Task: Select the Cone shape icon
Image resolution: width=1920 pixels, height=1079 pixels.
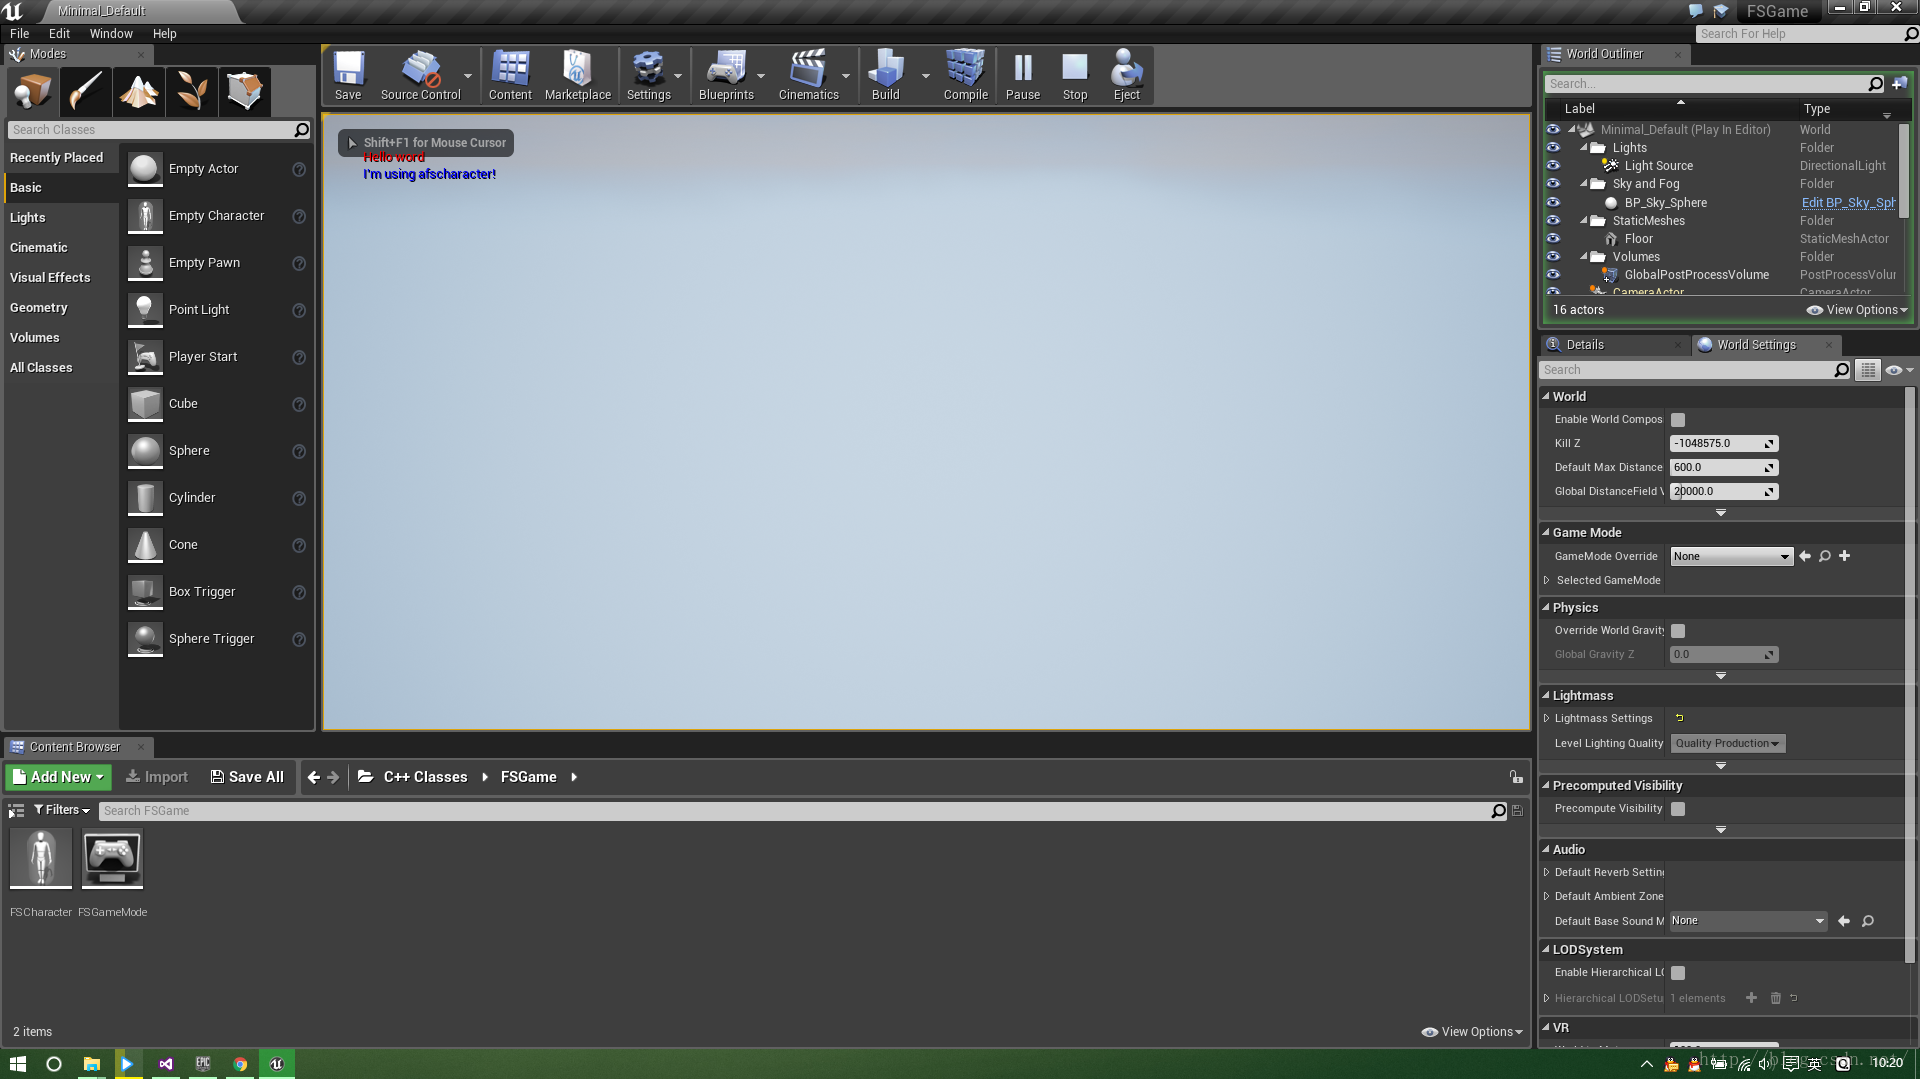Action: coord(145,545)
